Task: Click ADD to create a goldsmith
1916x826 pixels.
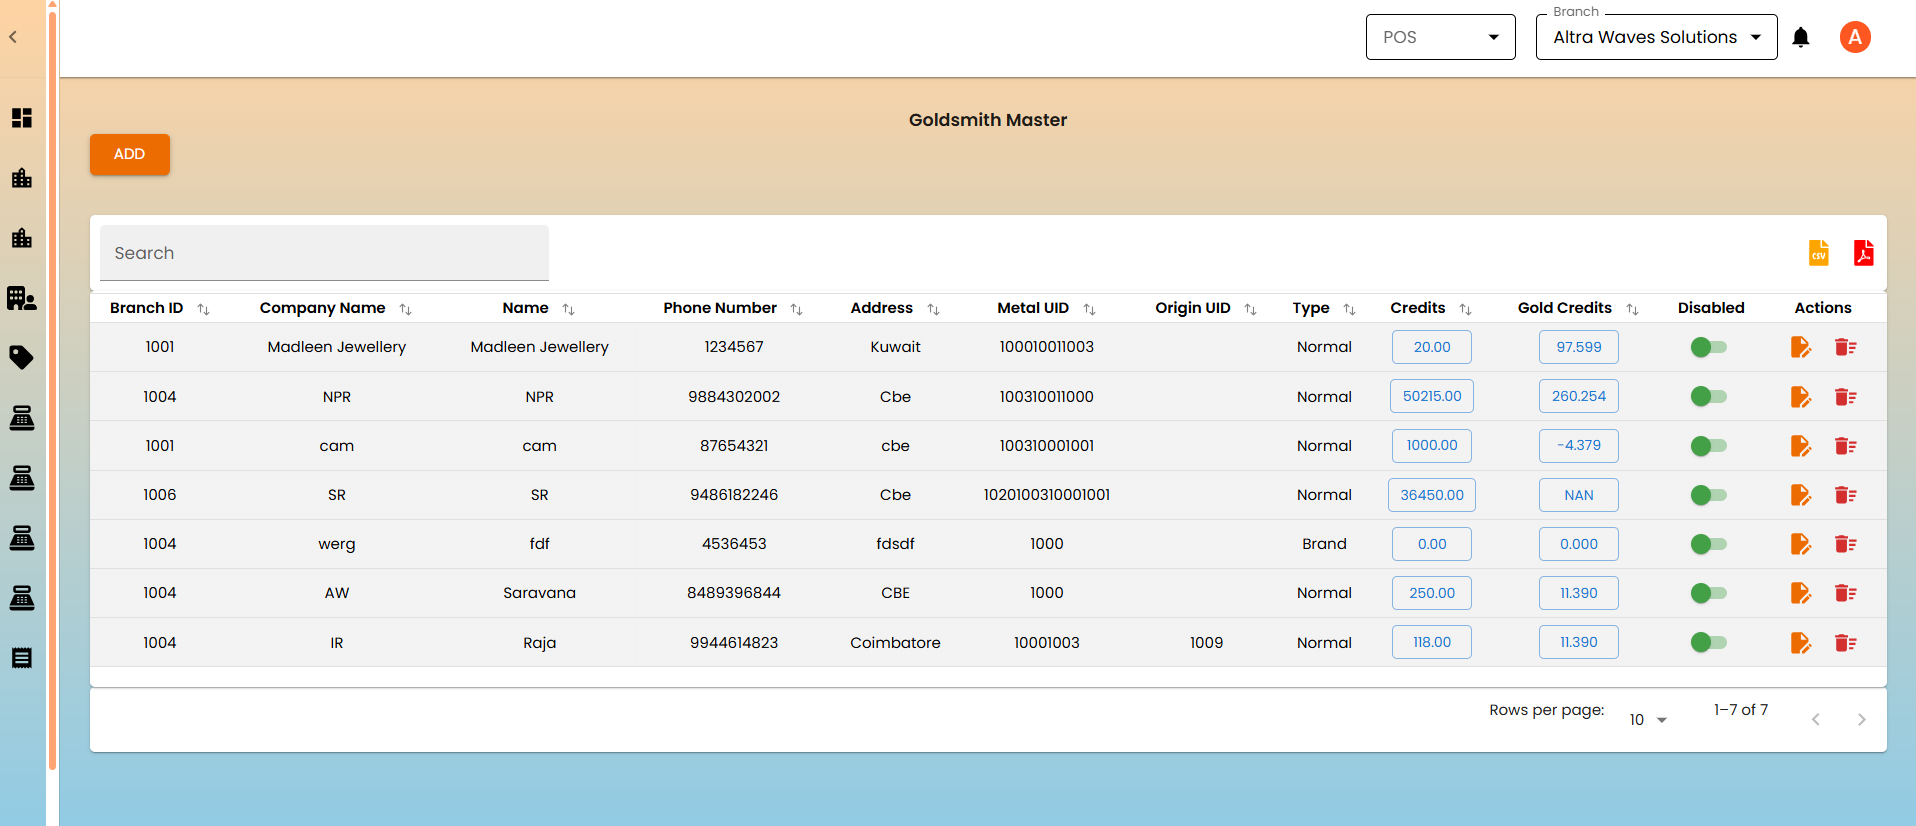Action: [130, 154]
